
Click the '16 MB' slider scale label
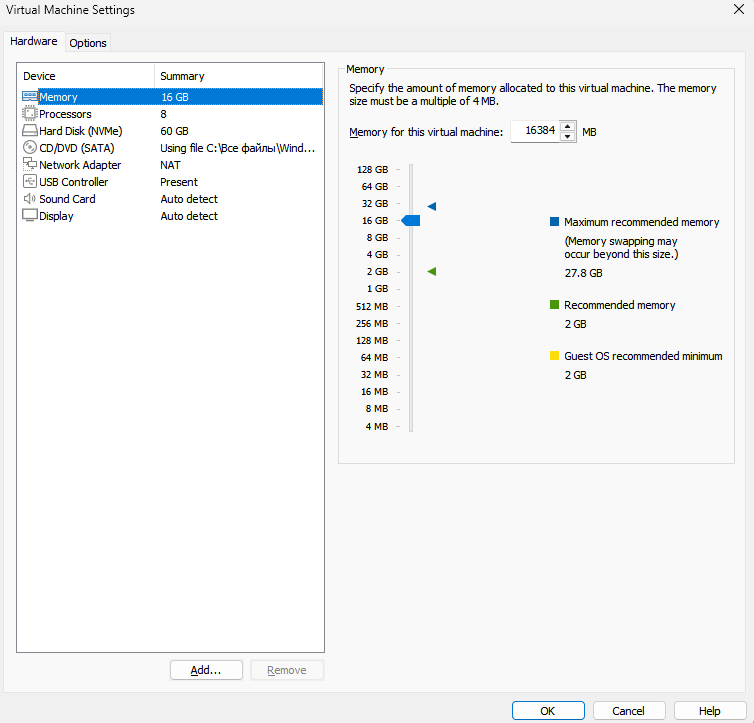click(x=374, y=392)
